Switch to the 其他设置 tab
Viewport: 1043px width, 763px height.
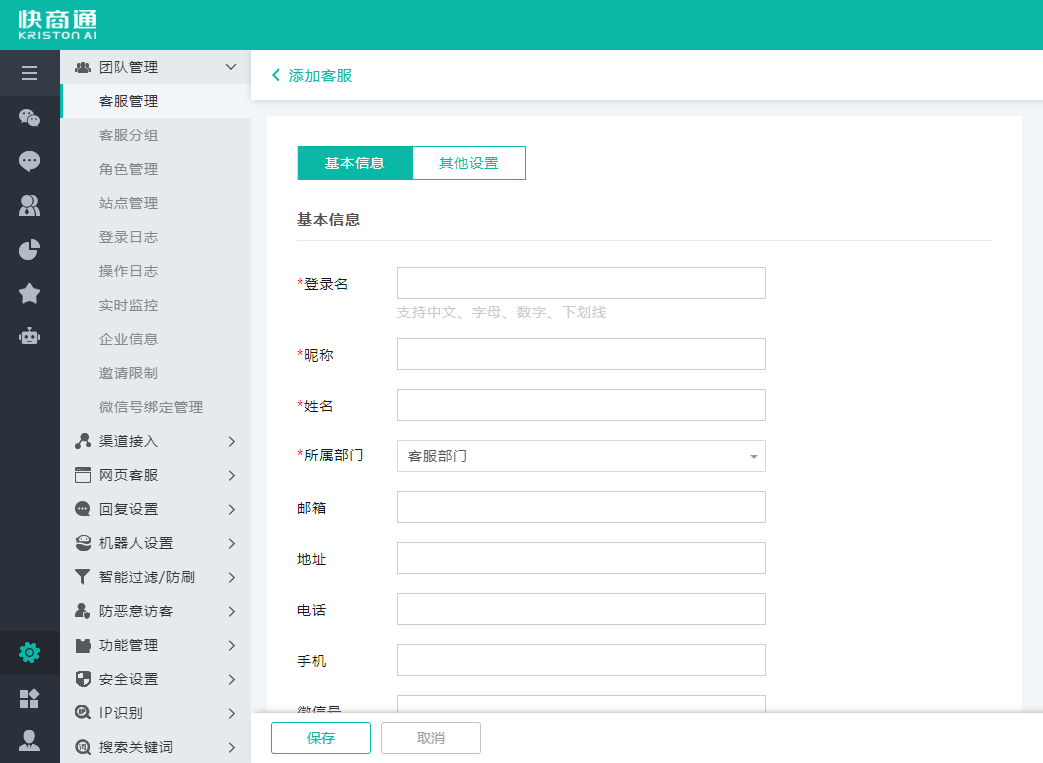coord(468,163)
